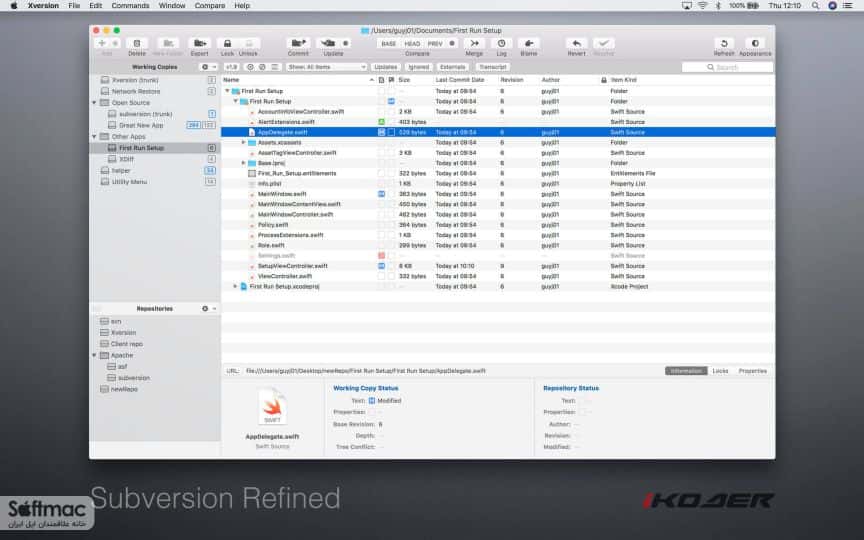Image resolution: width=864 pixels, height=540 pixels.
Task: Click the Resolve checkmark icon
Action: [x=603, y=43]
